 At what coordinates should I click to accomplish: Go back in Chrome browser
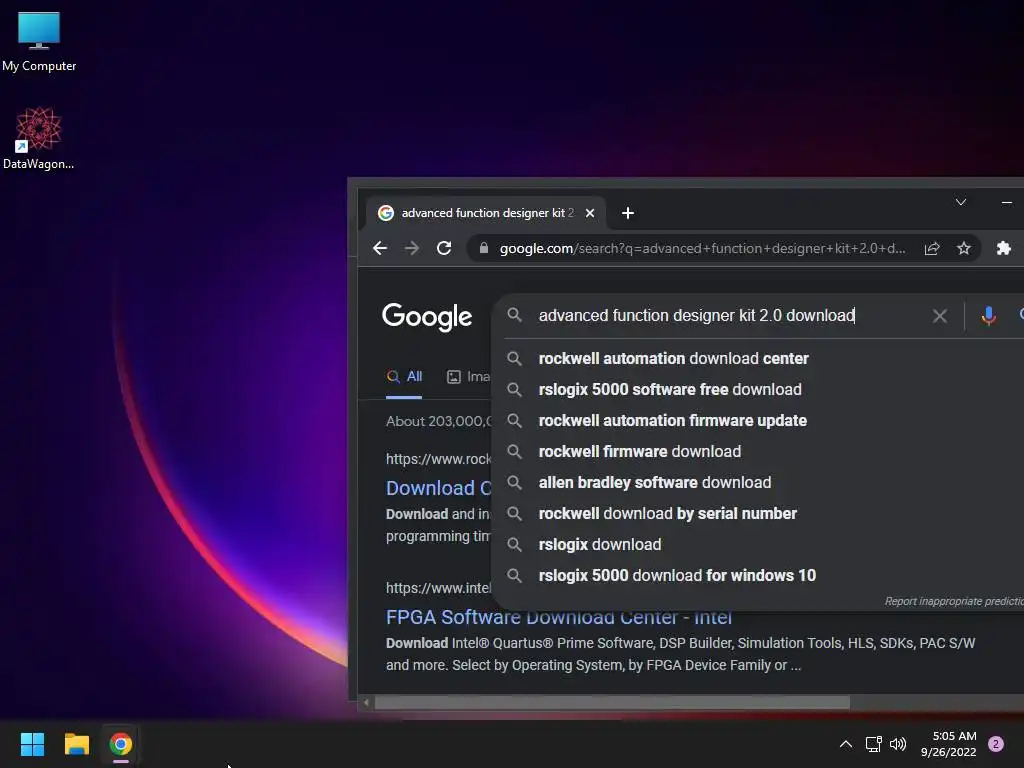380,248
